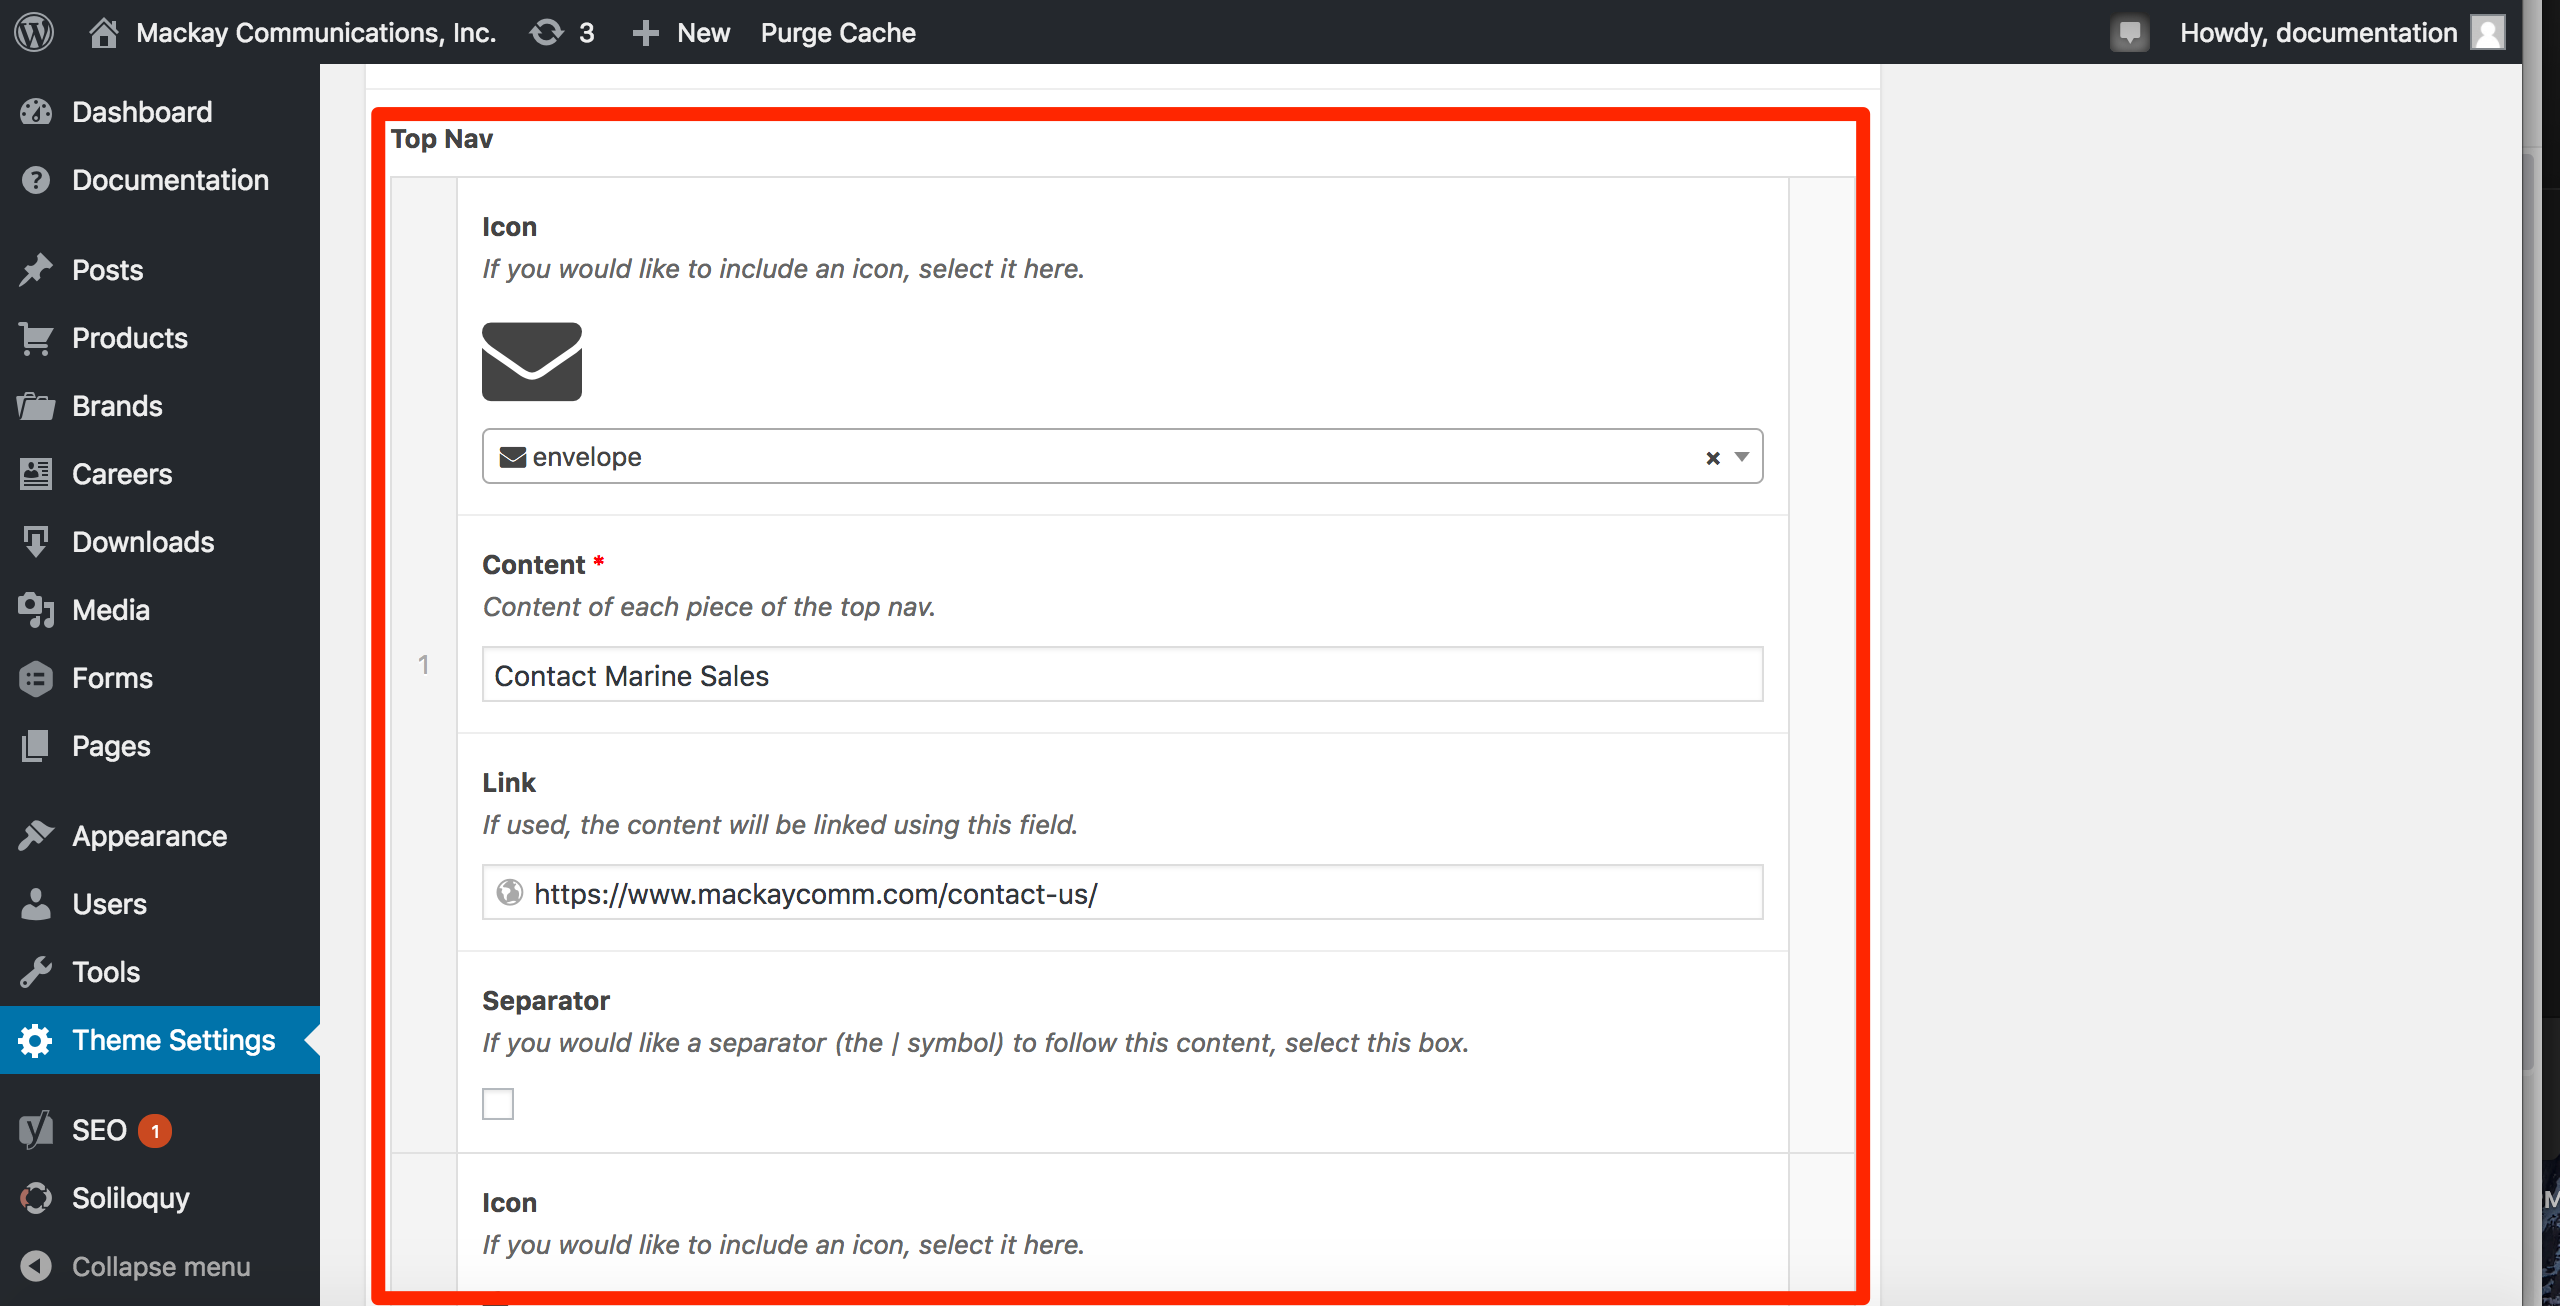
Task: Click the Tools wrench icon
Action: (x=36, y=972)
